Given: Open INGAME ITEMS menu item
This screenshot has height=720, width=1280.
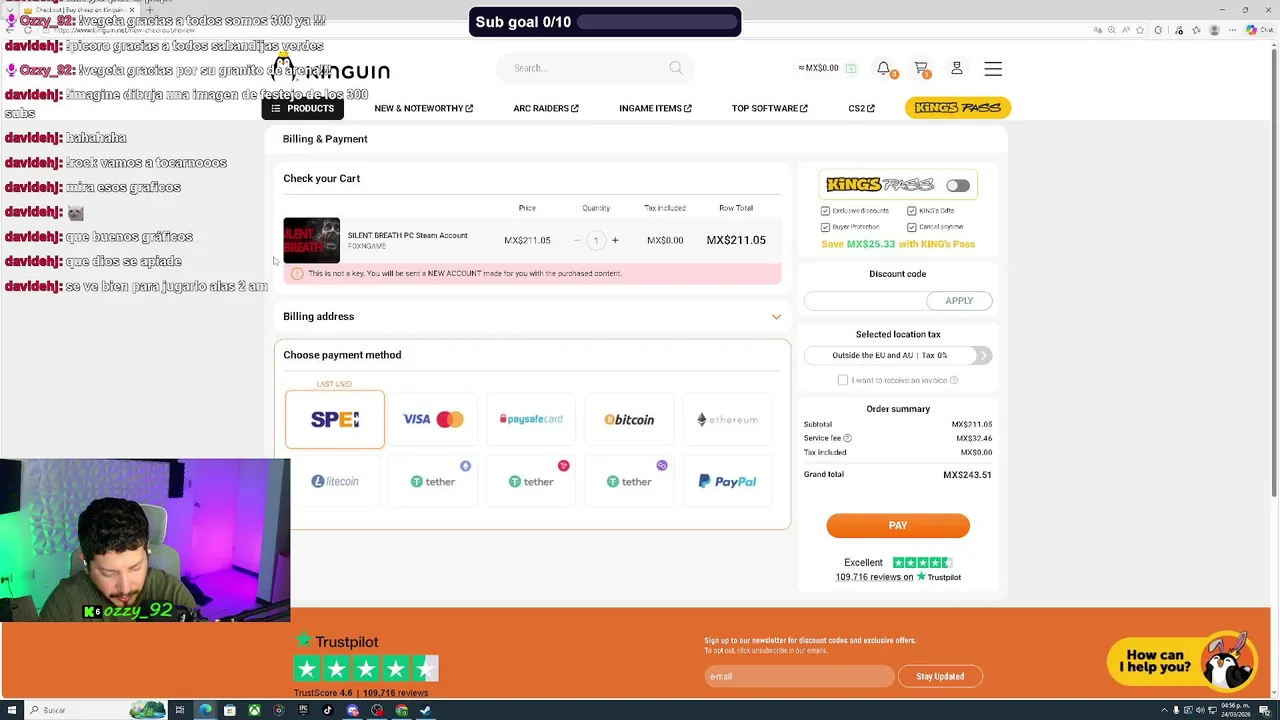Looking at the screenshot, I should tap(655, 108).
